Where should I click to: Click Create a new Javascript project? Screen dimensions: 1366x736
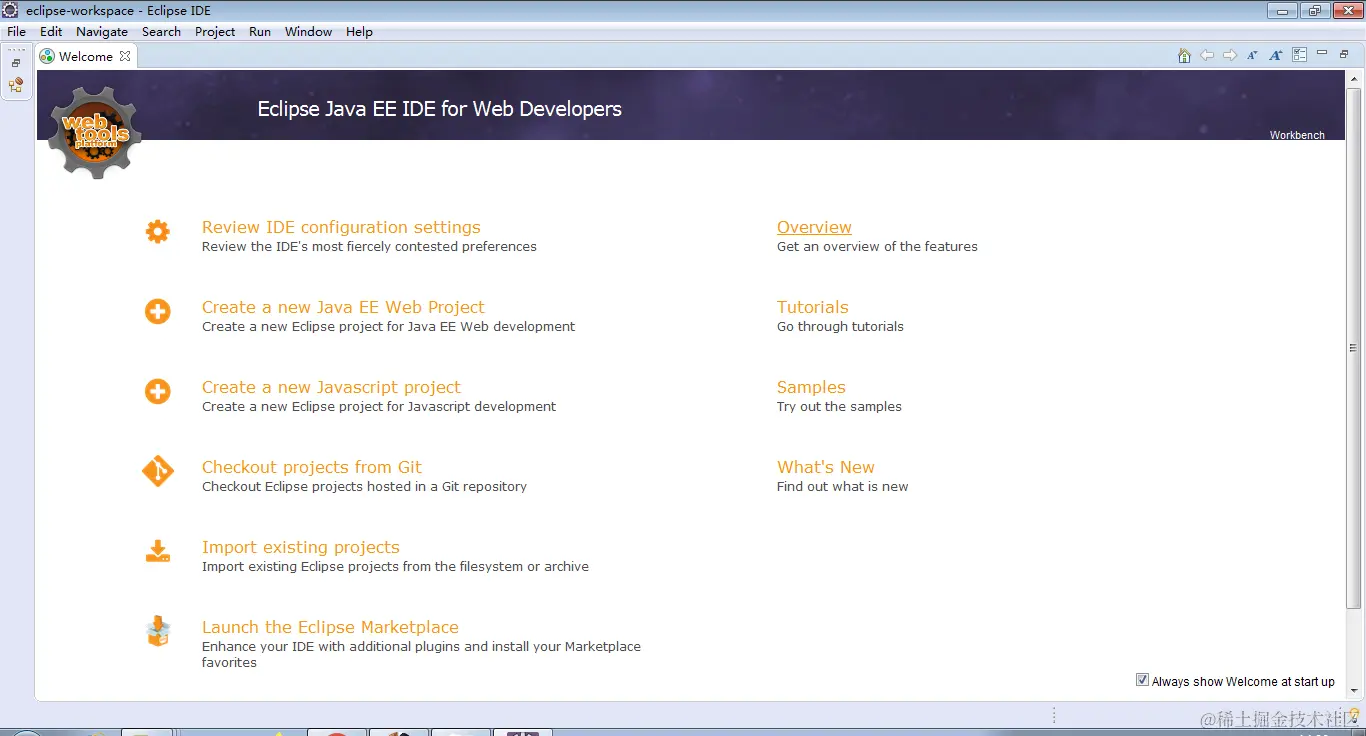pyautogui.click(x=331, y=387)
